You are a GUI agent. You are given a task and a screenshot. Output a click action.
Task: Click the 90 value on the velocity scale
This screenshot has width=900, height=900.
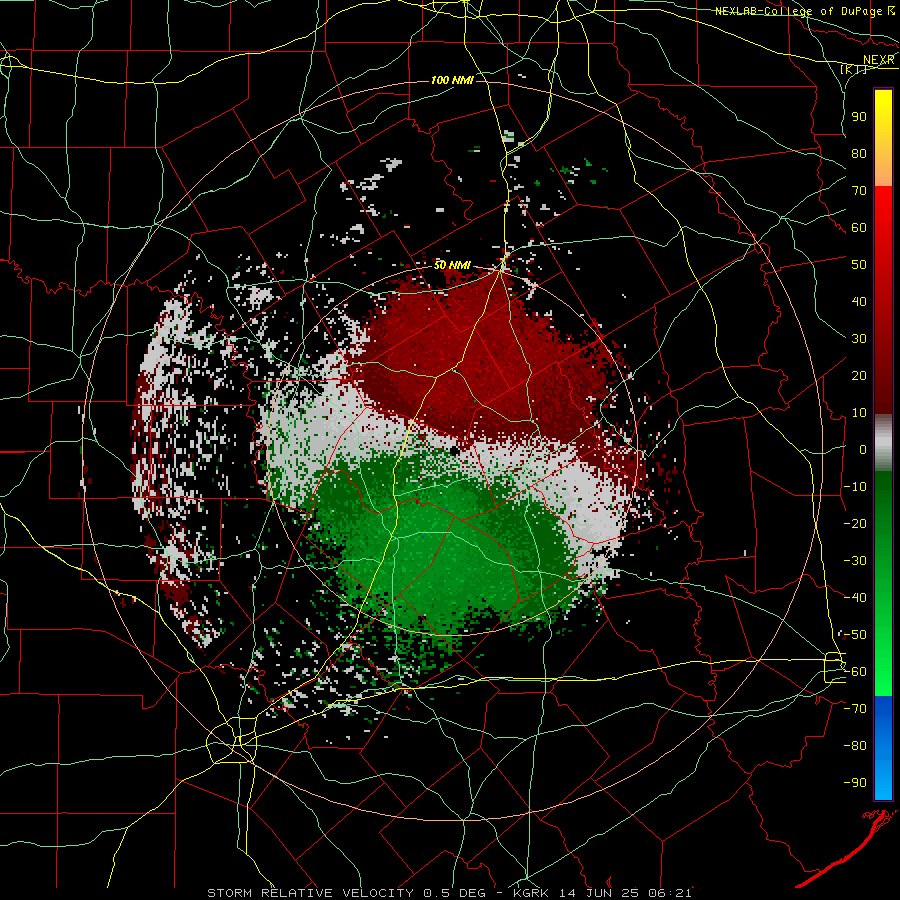859,117
